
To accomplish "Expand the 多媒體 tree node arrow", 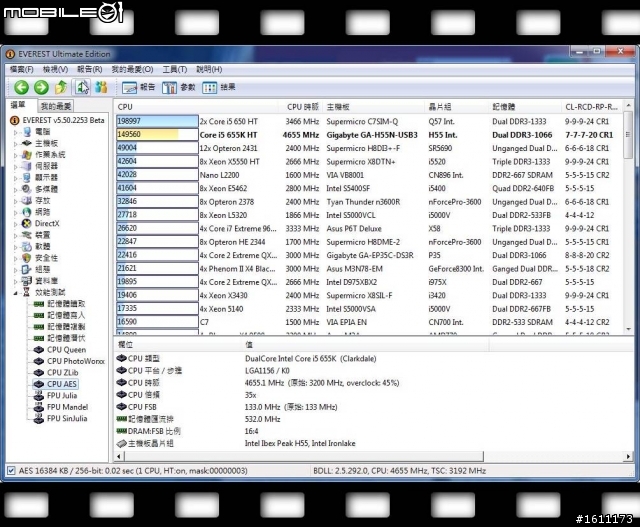I will point(16,189).
